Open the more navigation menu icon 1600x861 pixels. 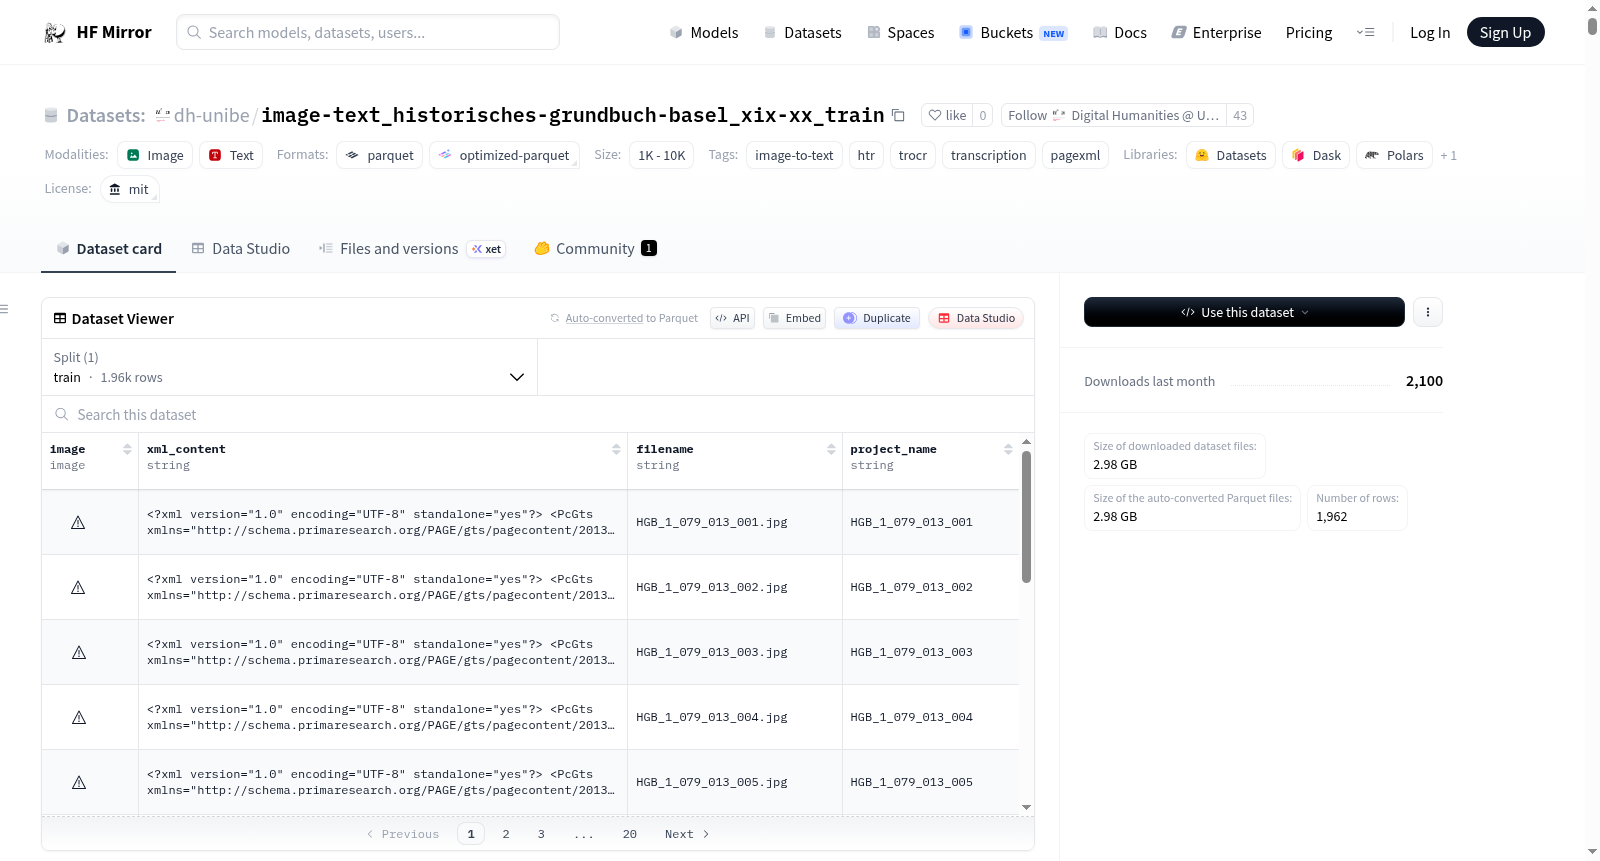[x=1365, y=32]
